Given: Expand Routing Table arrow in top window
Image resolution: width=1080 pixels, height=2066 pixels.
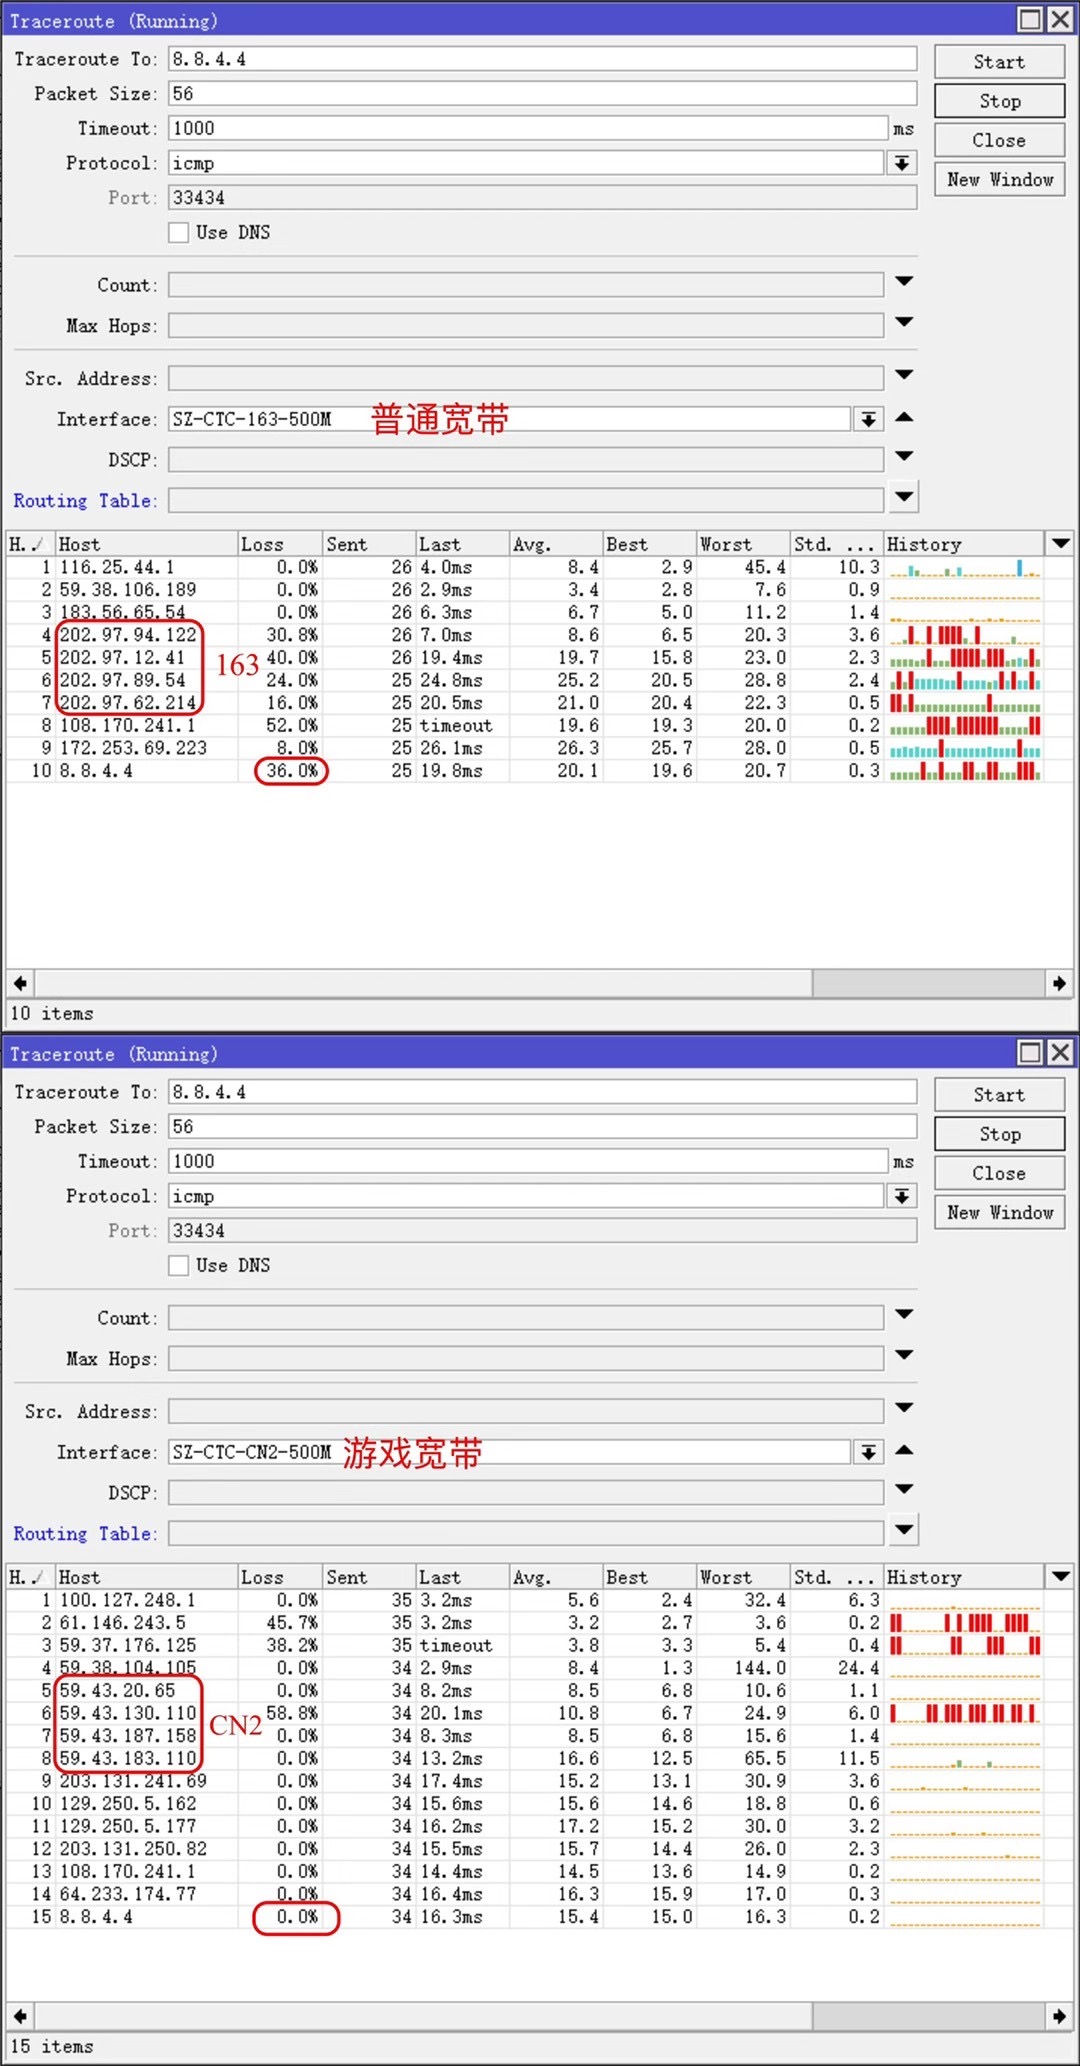Looking at the screenshot, I should [x=904, y=496].
